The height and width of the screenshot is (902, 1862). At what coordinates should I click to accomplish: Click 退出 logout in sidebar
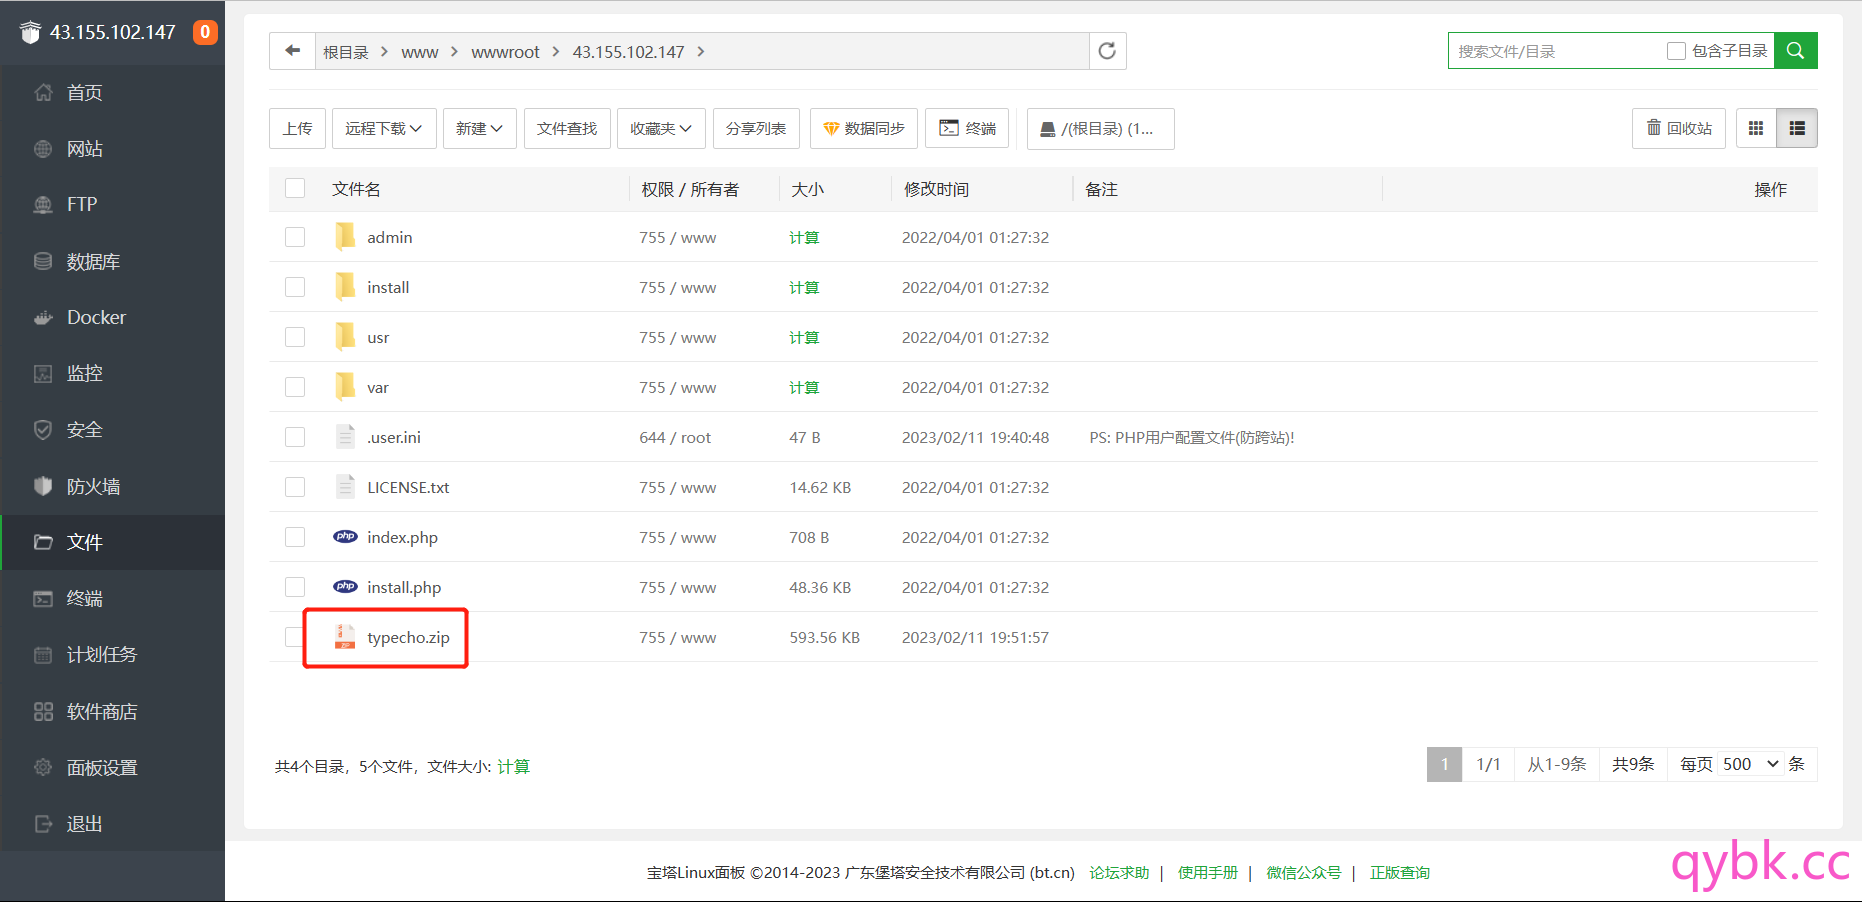tap(113, 824)
